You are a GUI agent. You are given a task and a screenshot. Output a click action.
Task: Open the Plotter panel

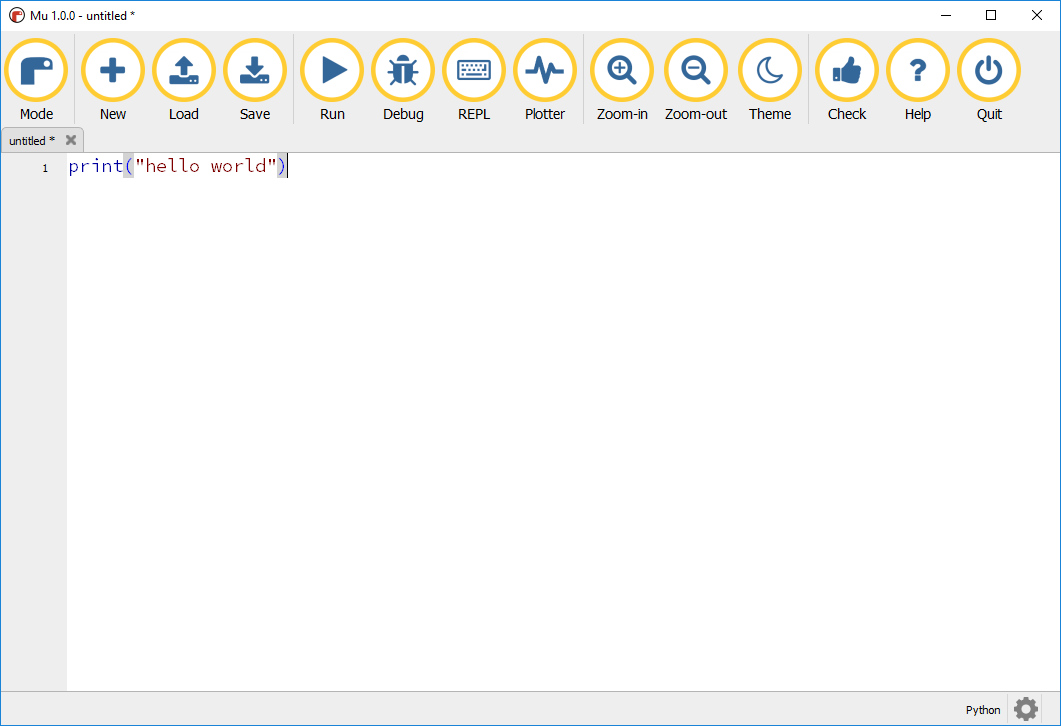[544, 70]
